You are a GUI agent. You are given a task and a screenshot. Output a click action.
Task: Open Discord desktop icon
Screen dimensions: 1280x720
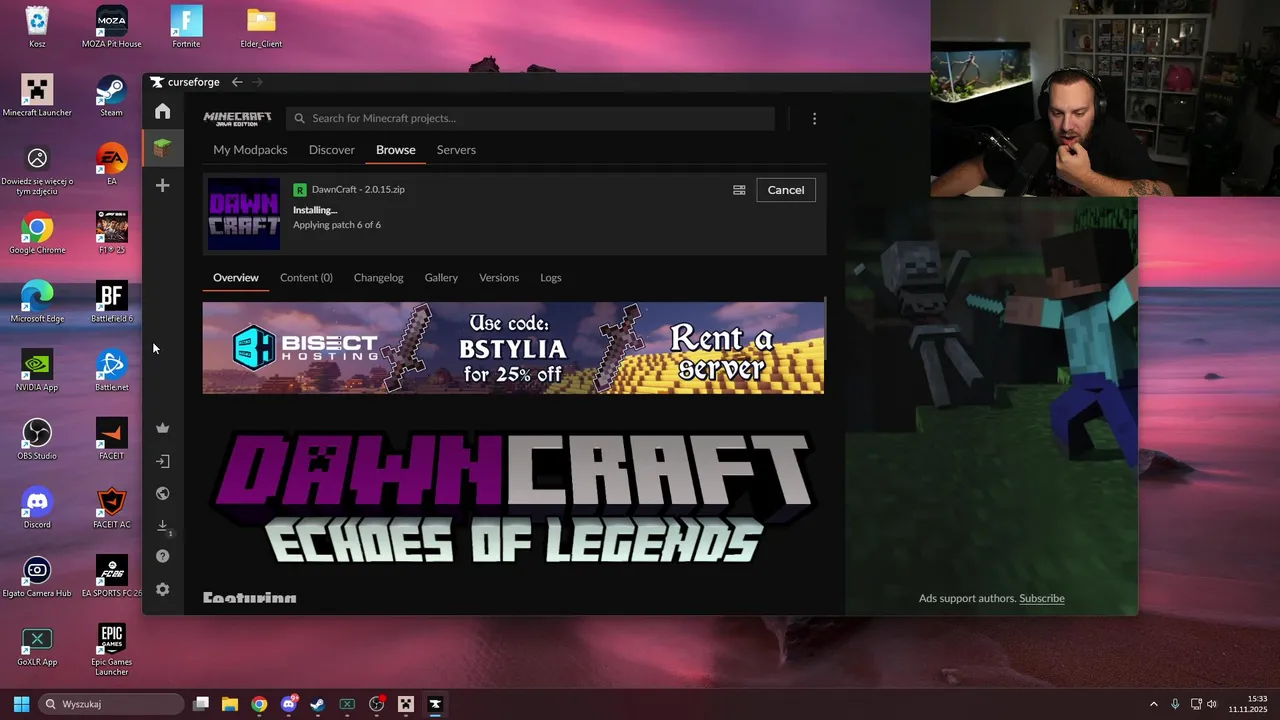37,508
